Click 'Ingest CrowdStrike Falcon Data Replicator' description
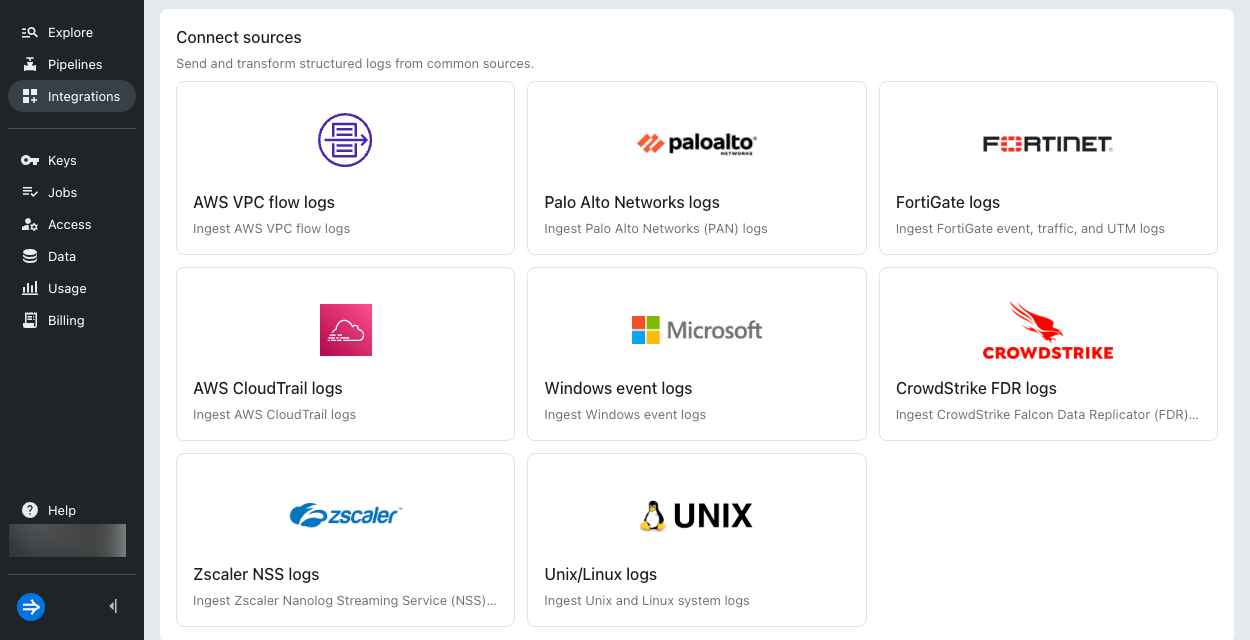1250x640 pixels. 1047,414
